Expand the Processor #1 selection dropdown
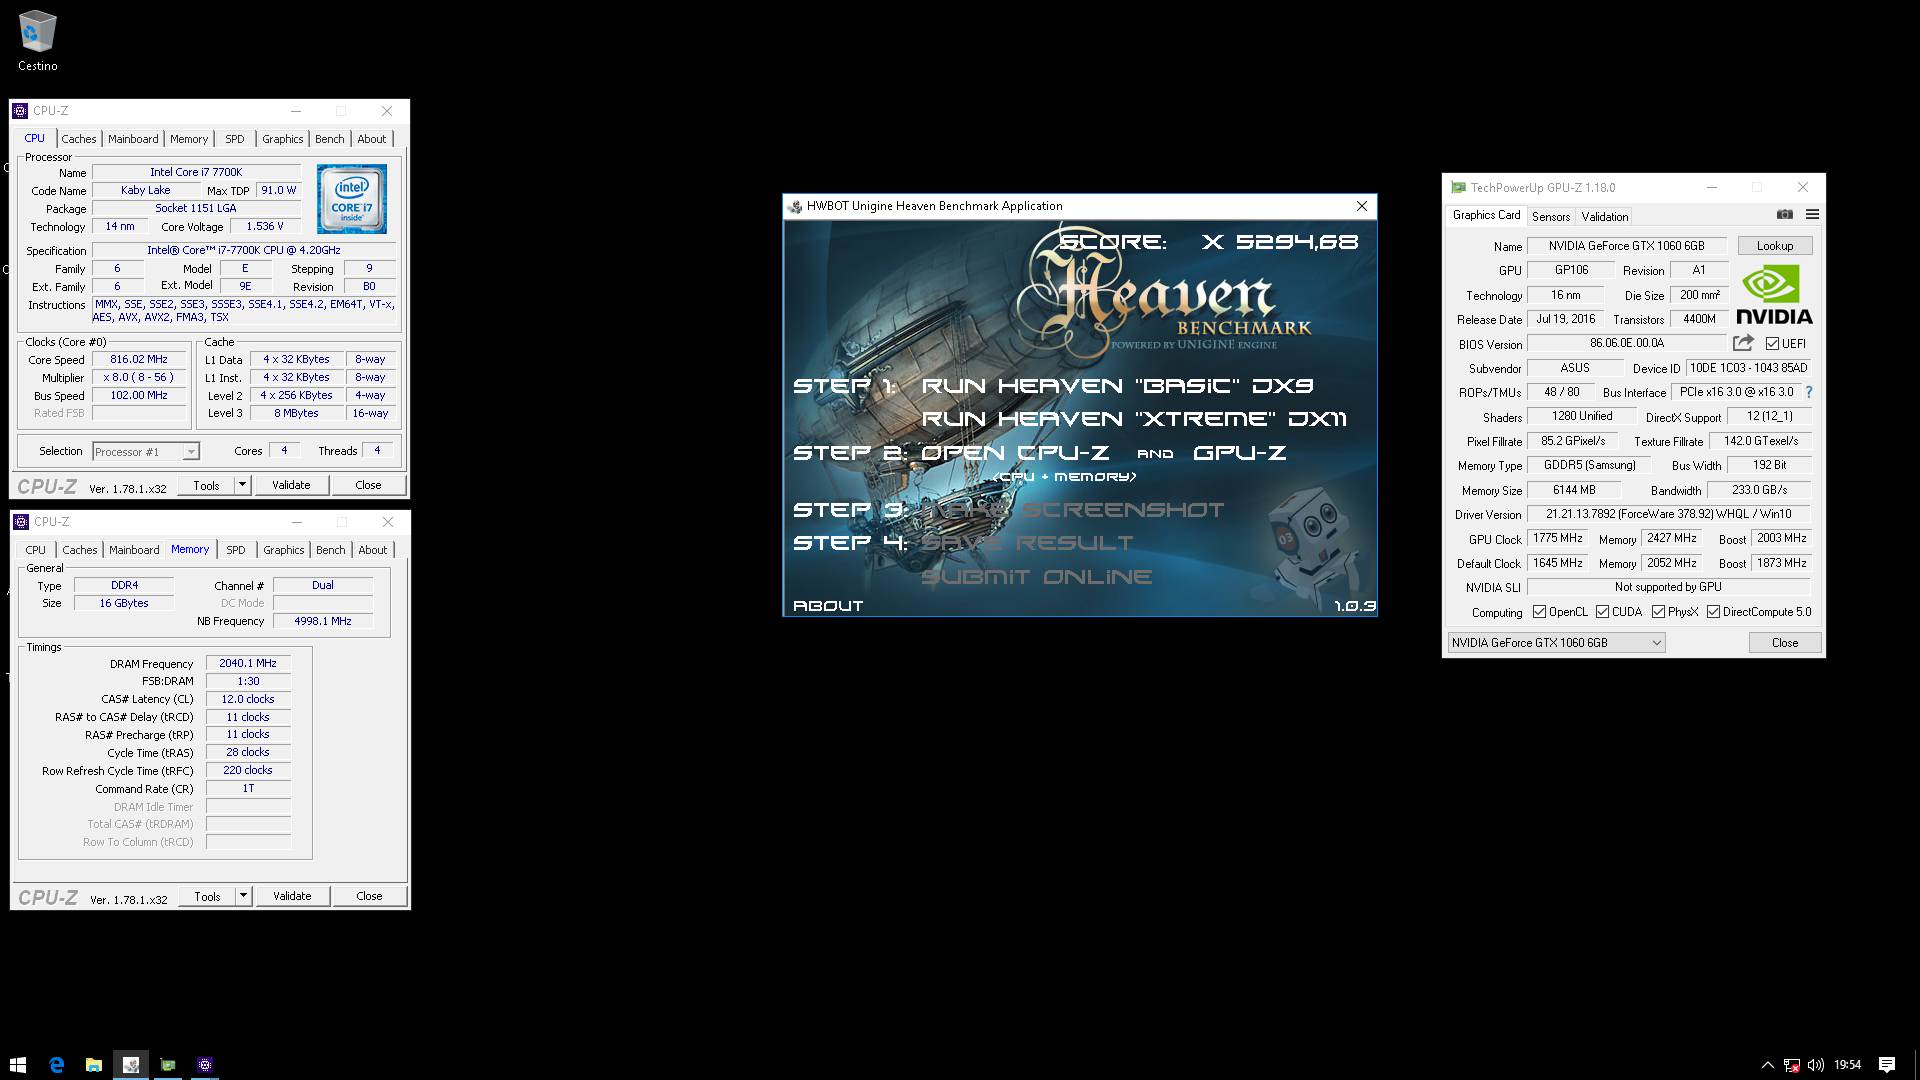 [190, 452]
